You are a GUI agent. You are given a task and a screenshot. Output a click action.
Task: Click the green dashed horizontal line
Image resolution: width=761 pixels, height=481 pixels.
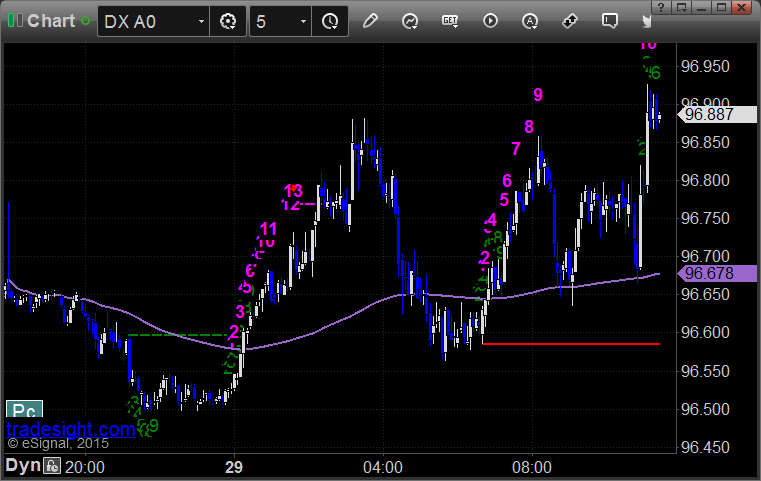[x=178, y=335]
